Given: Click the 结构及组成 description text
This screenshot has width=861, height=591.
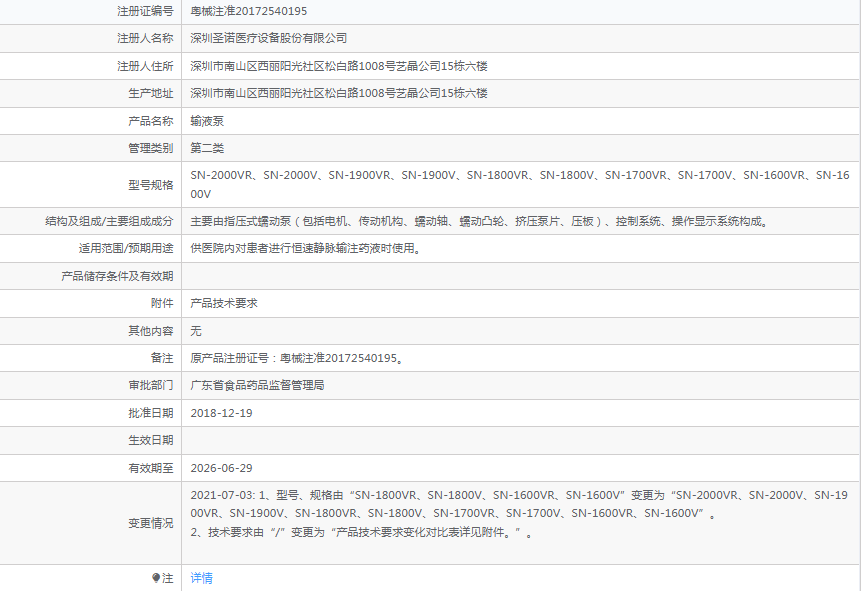Looking at the screenshot, I should point(479,221).
